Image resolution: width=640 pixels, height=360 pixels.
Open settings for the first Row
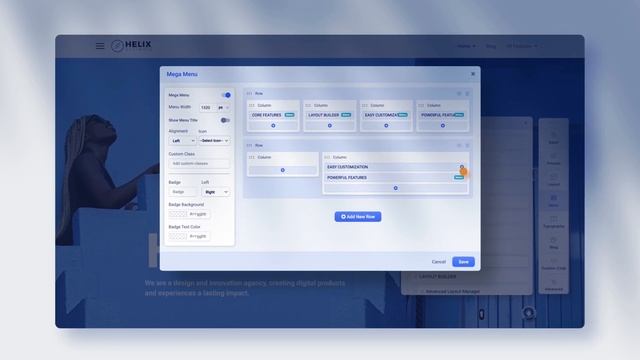459,93
